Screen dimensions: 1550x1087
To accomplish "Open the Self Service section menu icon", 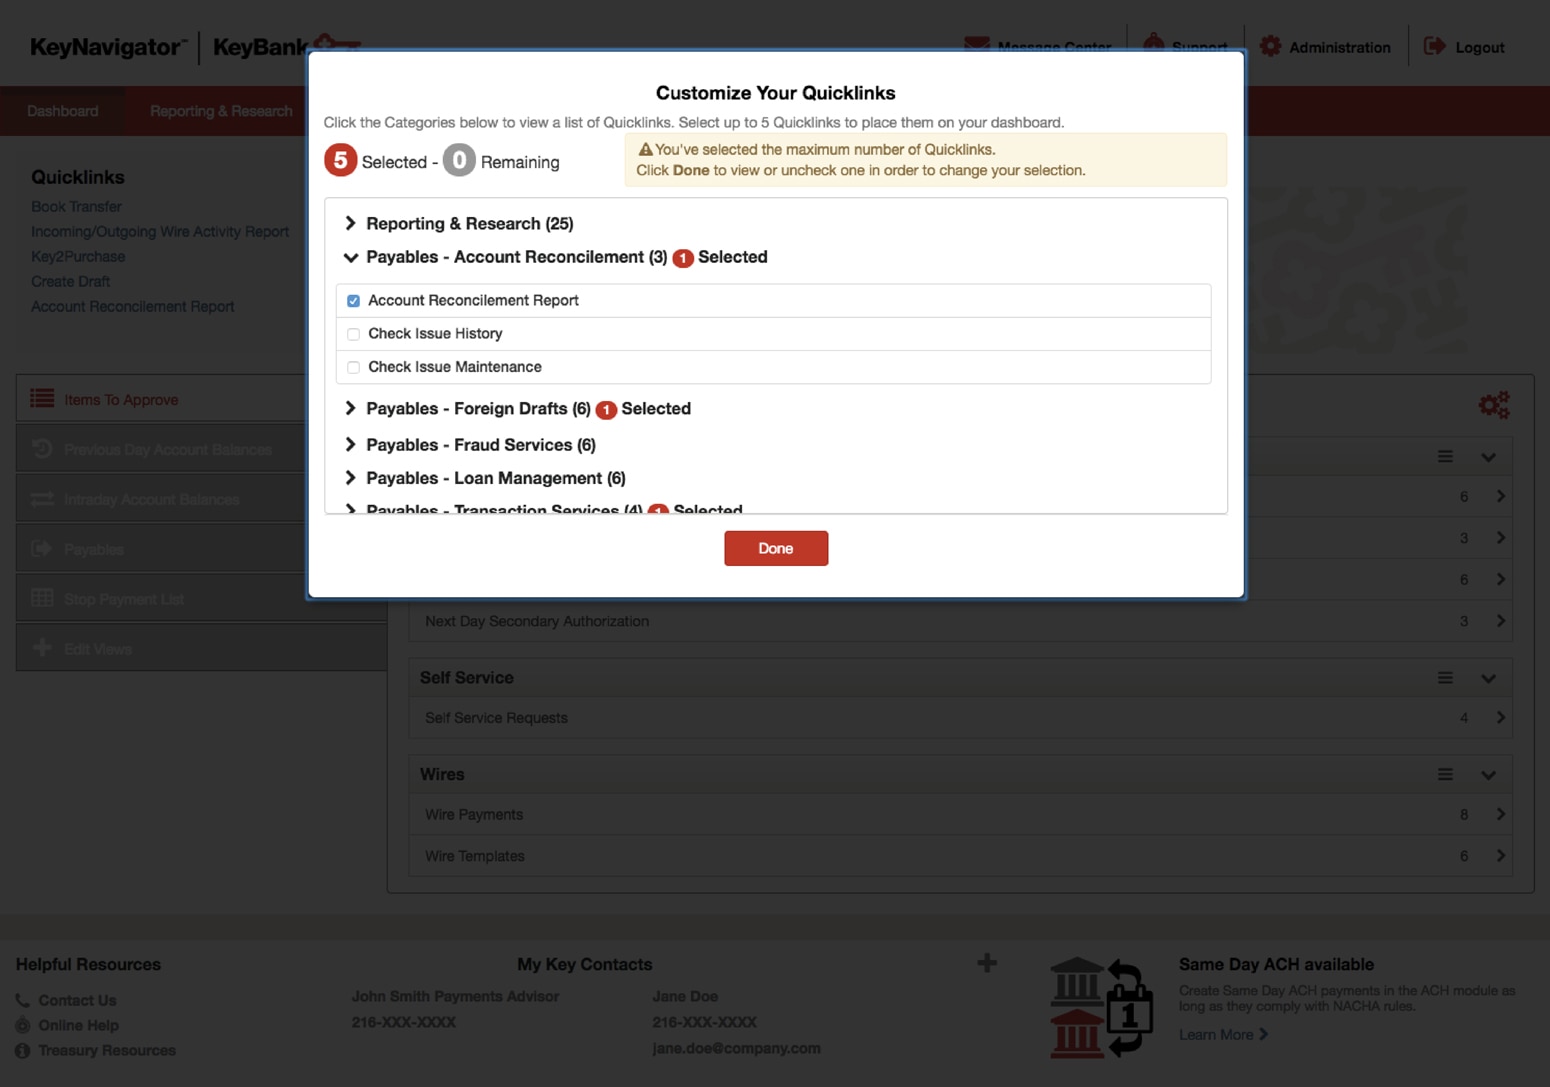I will pos(1445,678).
